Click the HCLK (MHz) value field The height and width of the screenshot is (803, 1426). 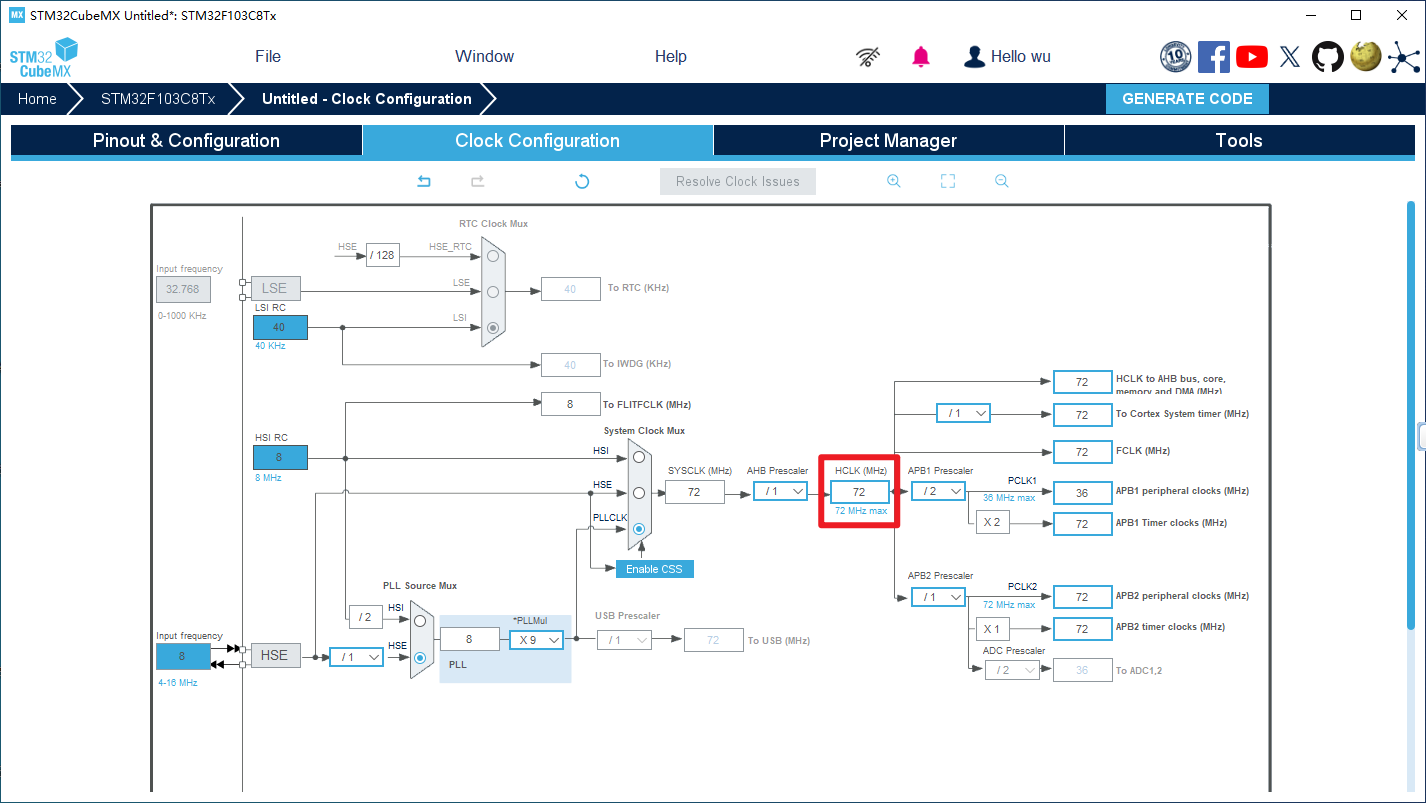pyautogui.click(x=859, y=492)
